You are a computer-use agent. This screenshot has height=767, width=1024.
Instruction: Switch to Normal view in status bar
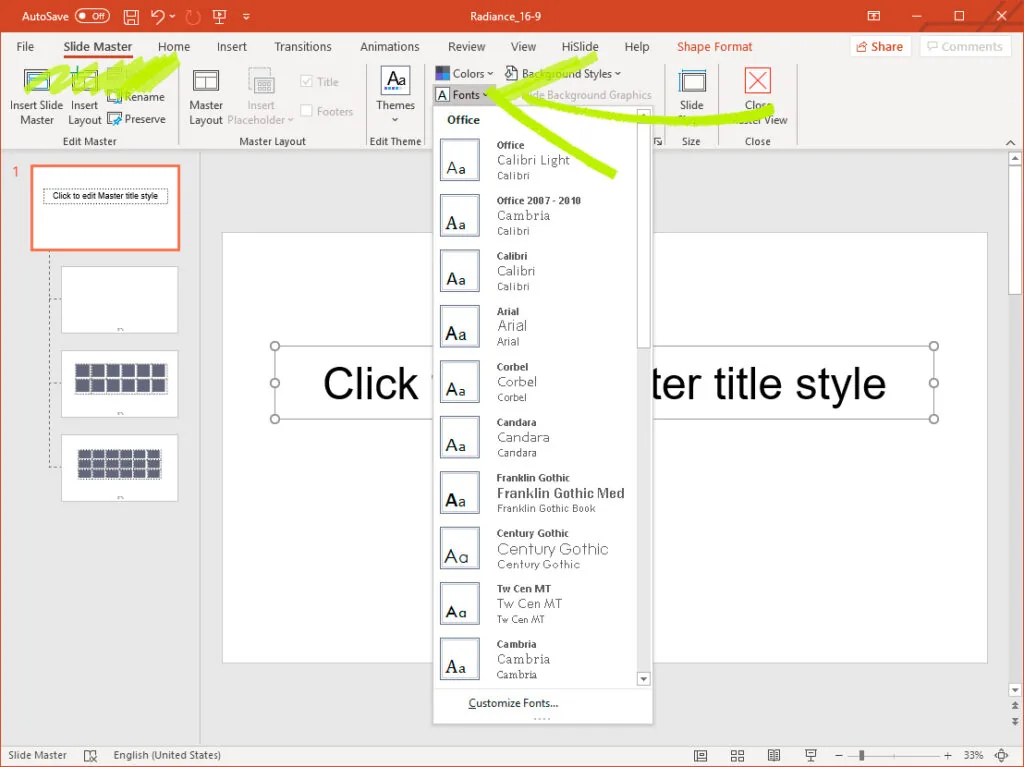701,755
